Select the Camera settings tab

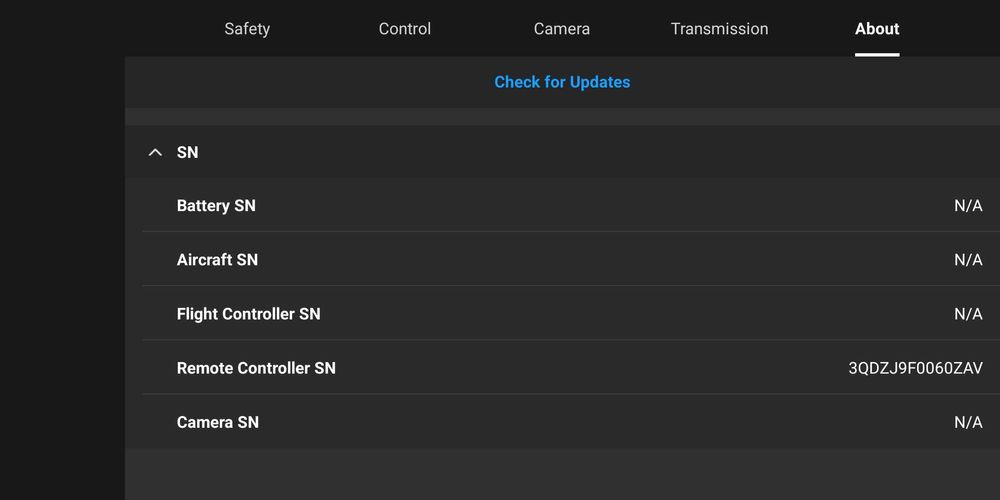coord(562,29)
